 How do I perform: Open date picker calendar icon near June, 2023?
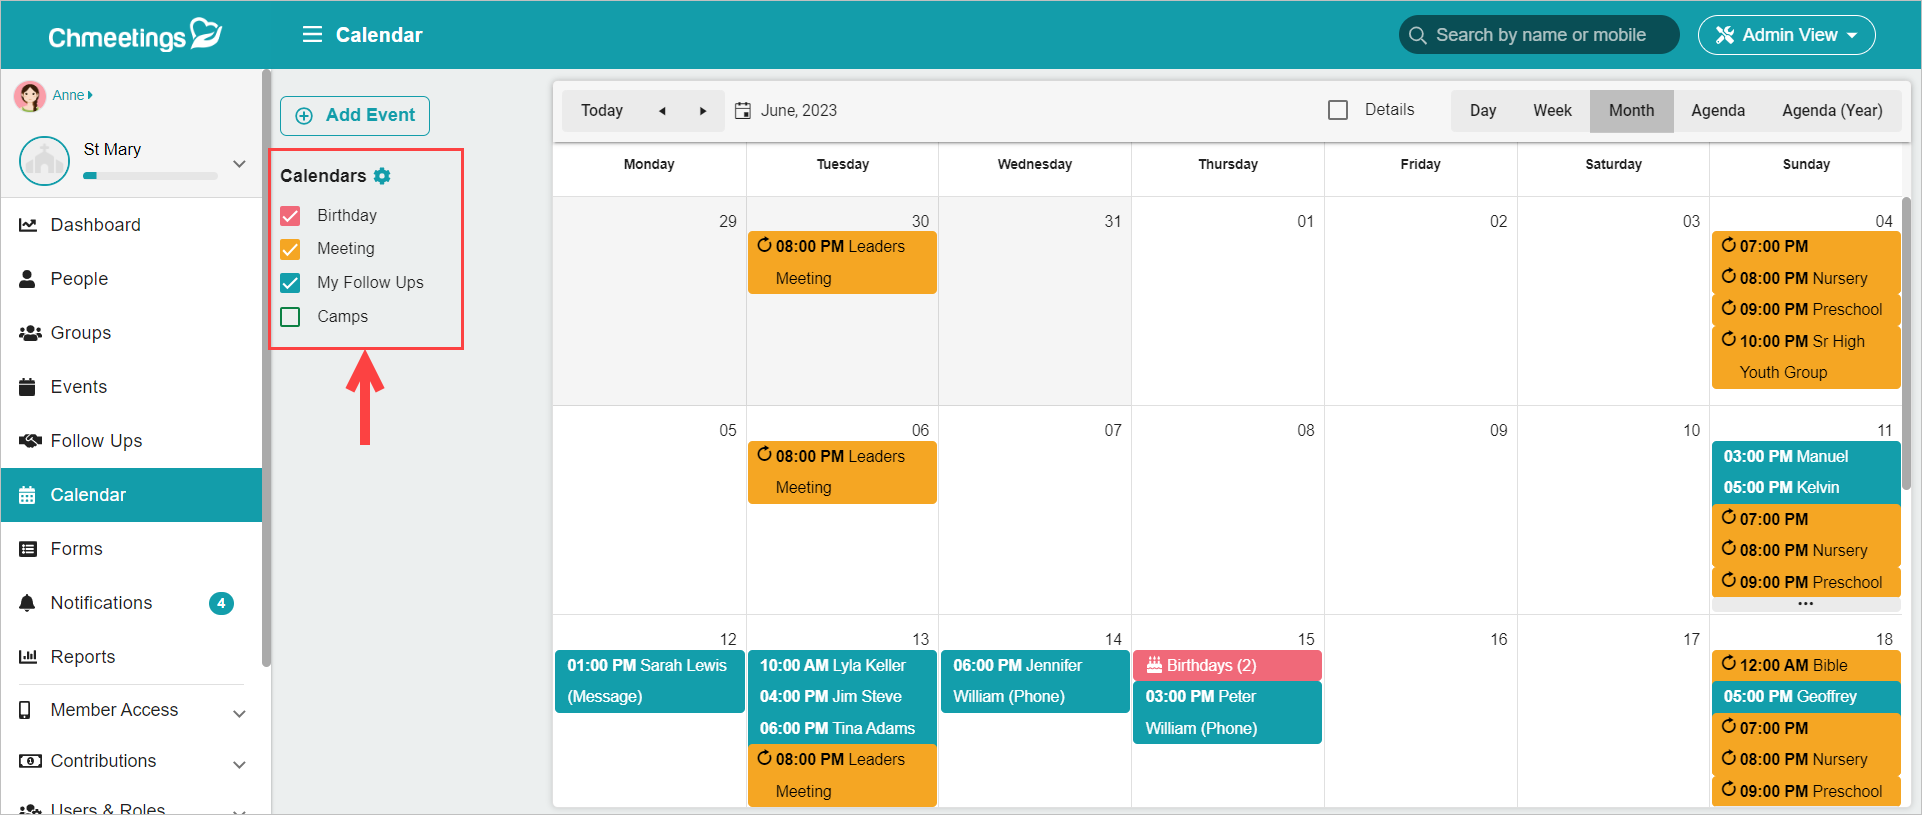coord(743,111)
